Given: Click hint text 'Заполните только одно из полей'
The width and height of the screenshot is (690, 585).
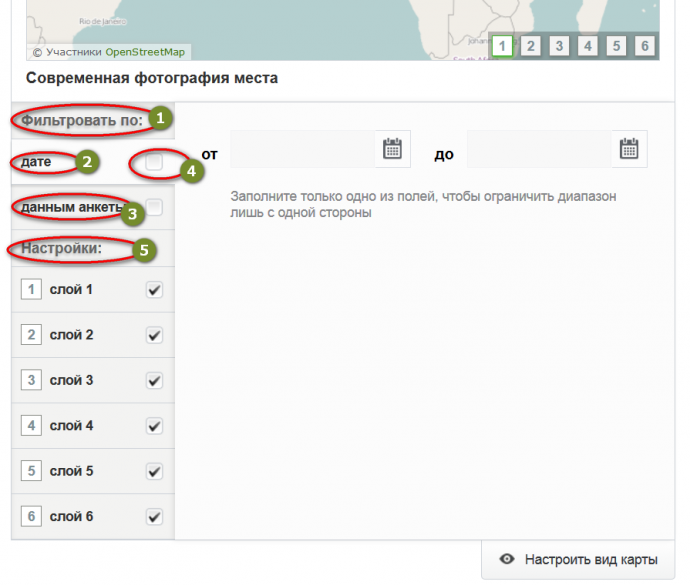Looking at the screenshot, I should (423, 204).
